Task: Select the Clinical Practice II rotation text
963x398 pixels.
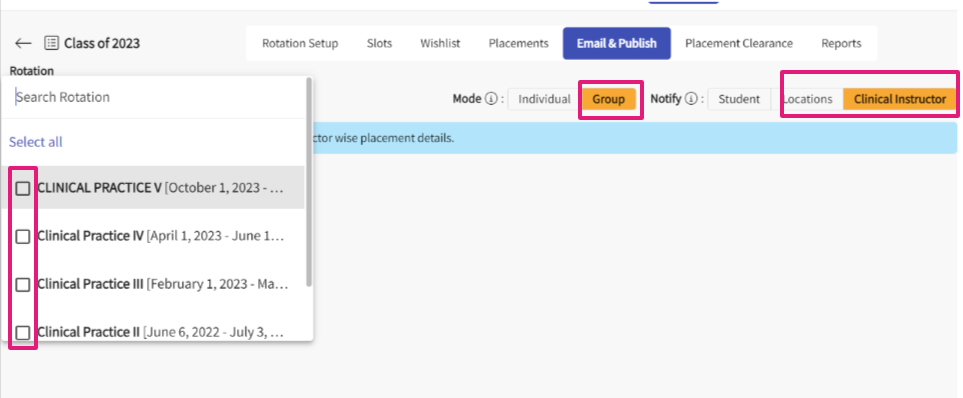Action: pyautogui.click(x=161, y=332)
